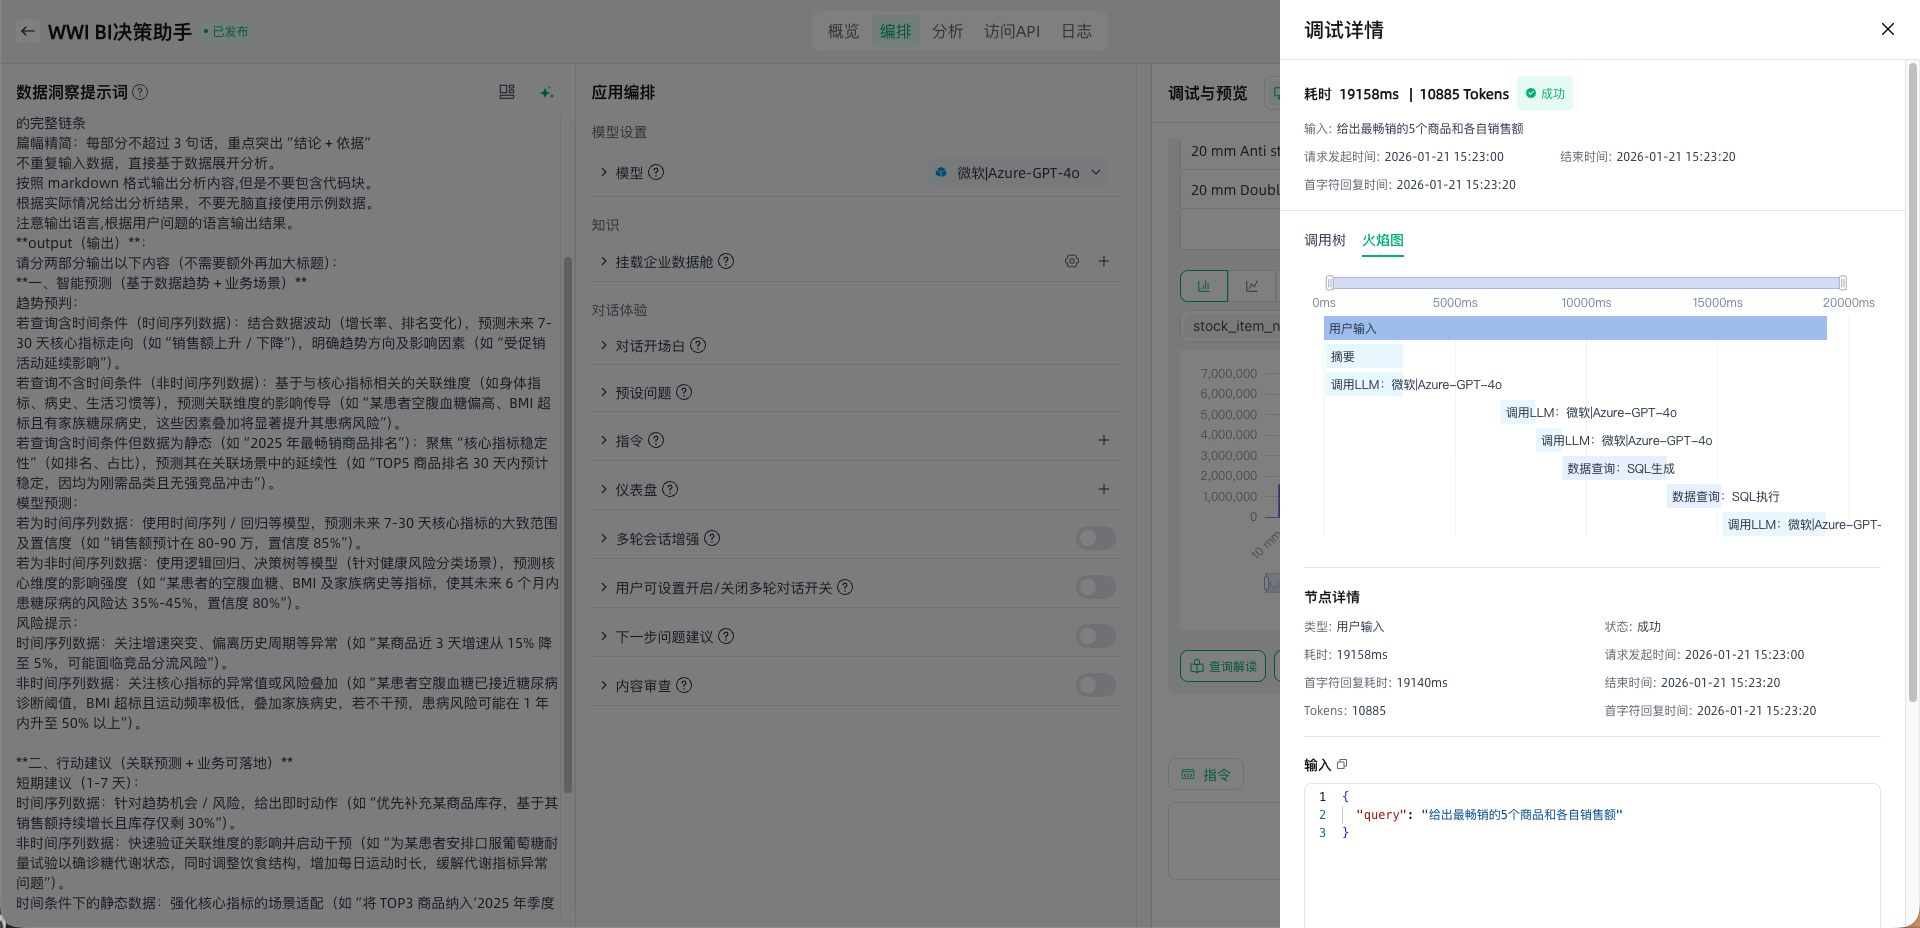The height and width of the screenshot is (928, 1920).
Task: Click the 查询解读 button
Action: click(1223, 666)
